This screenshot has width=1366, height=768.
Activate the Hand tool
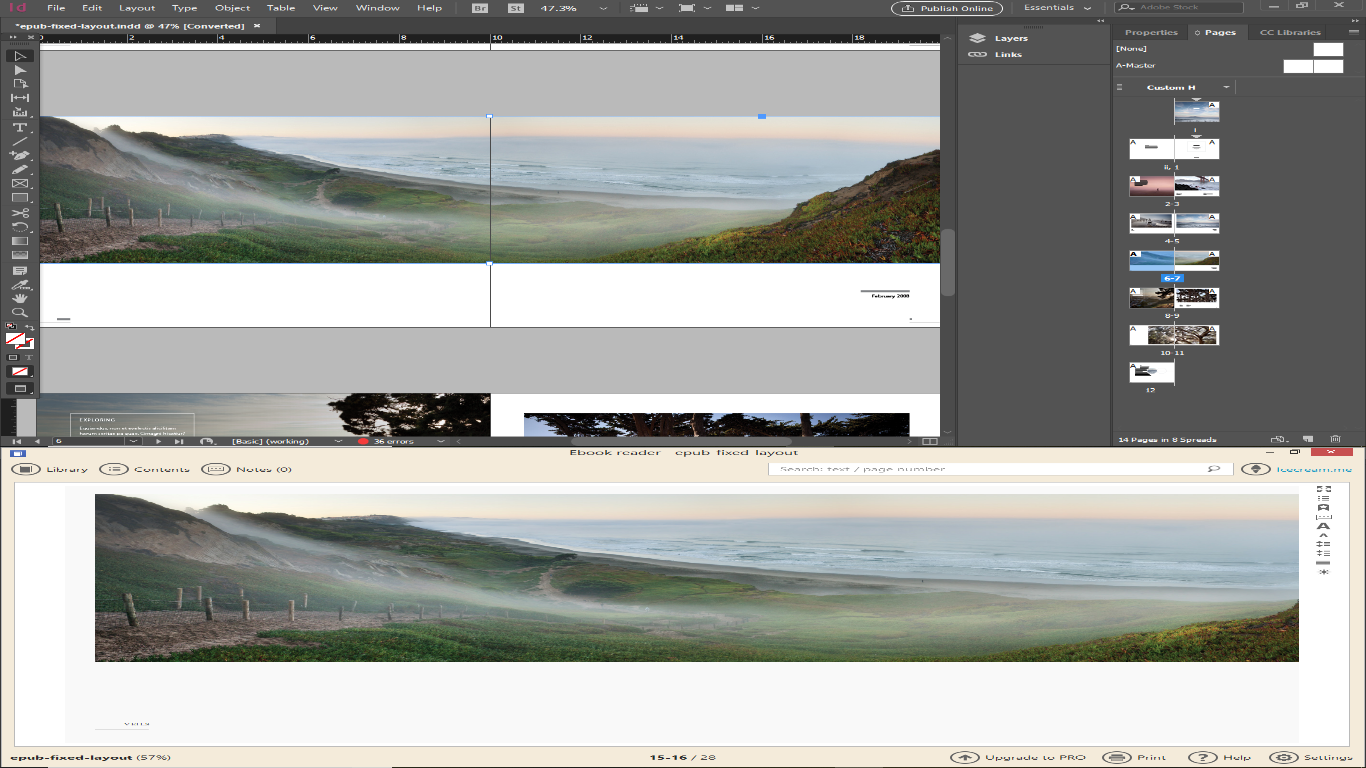(19, 298)
